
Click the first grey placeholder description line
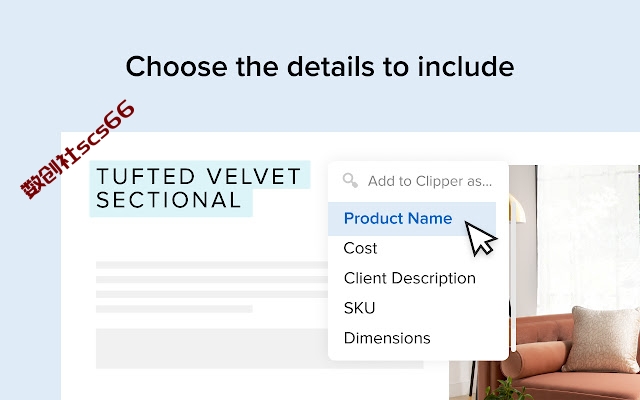(x=212, y=265)
